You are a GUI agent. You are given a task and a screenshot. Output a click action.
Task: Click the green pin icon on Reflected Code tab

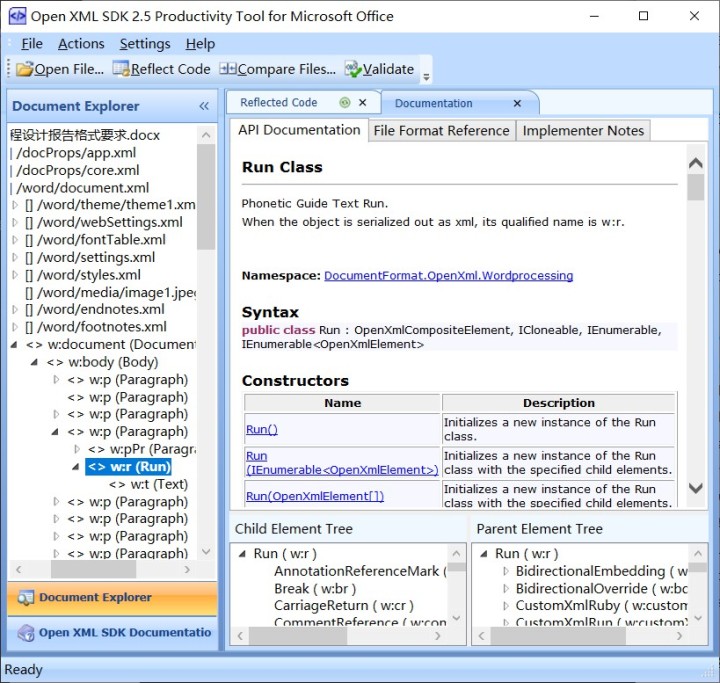click(345, 102)
